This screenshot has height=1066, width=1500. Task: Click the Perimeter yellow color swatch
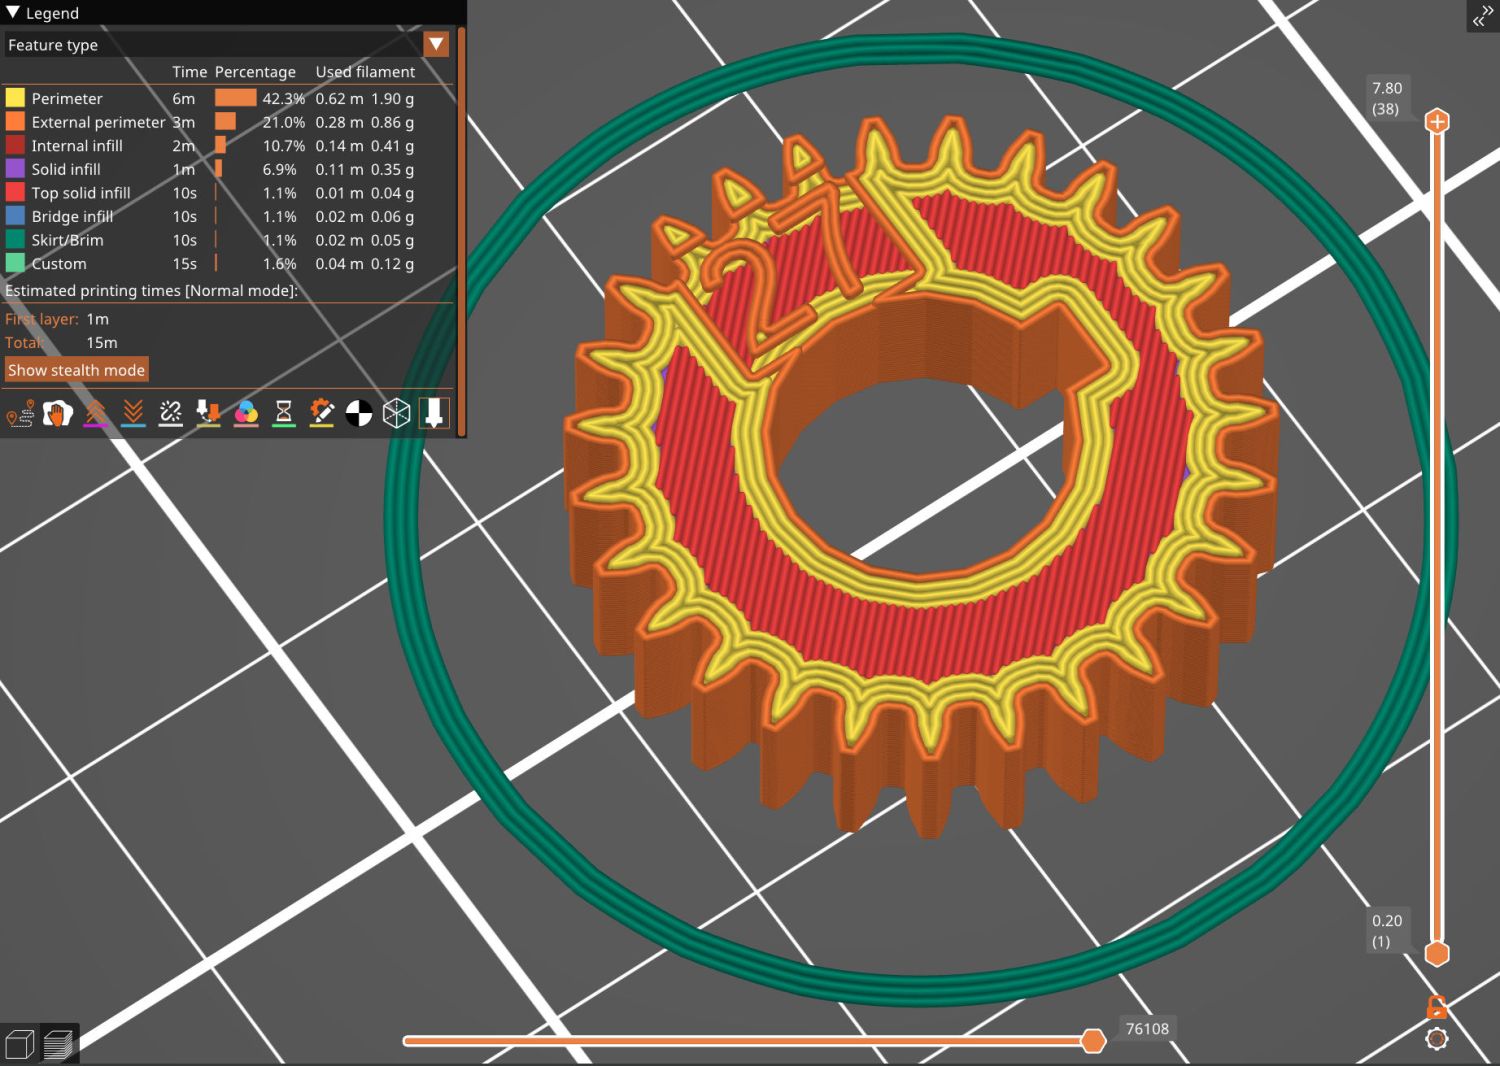point(15,98)
